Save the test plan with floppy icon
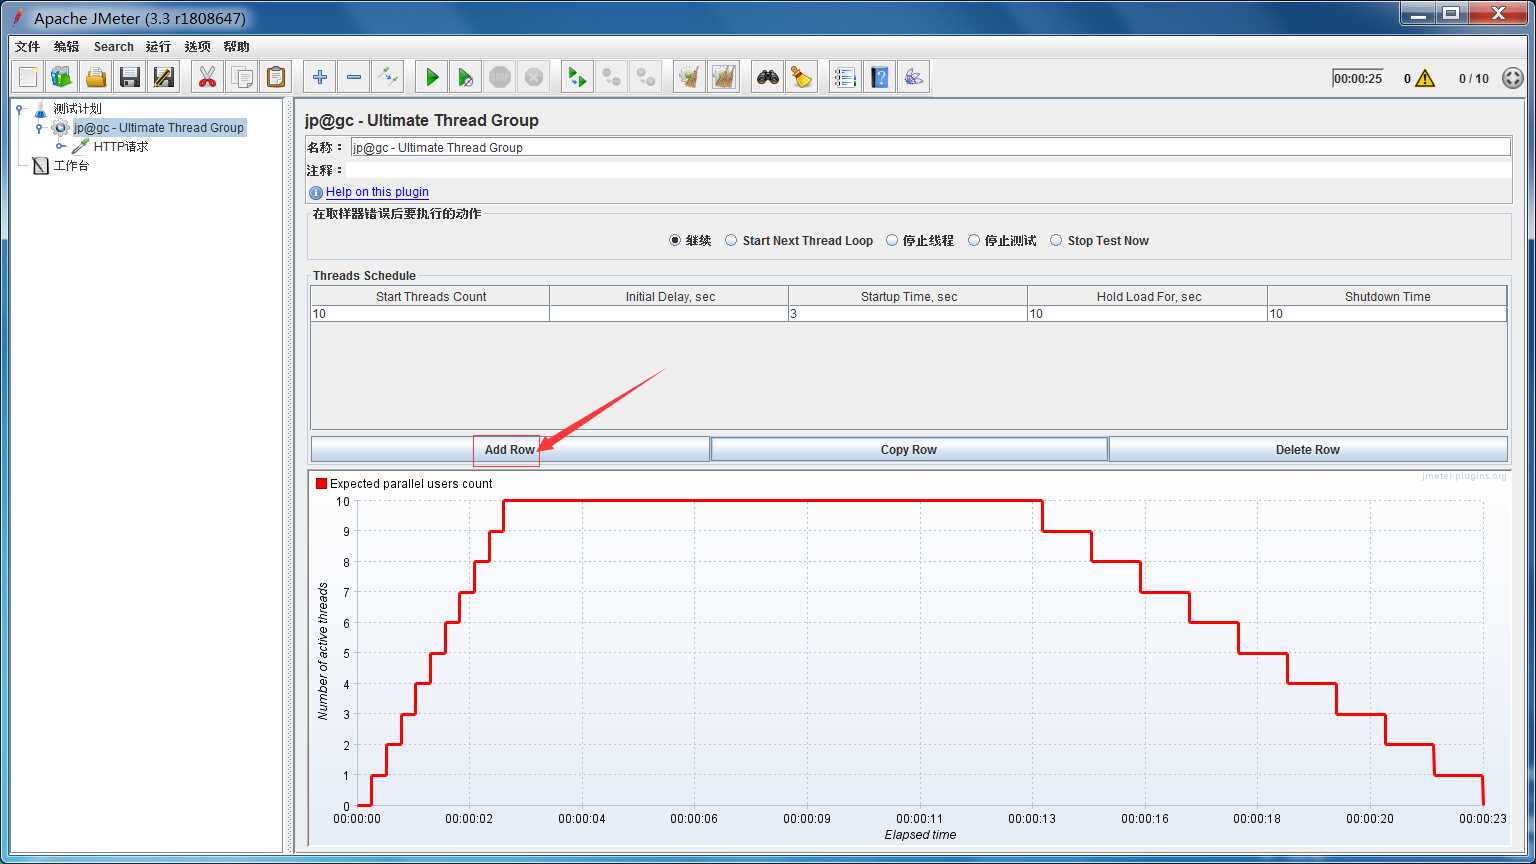1536x864 pixels. pyautogui.click(x=130, y=77)
